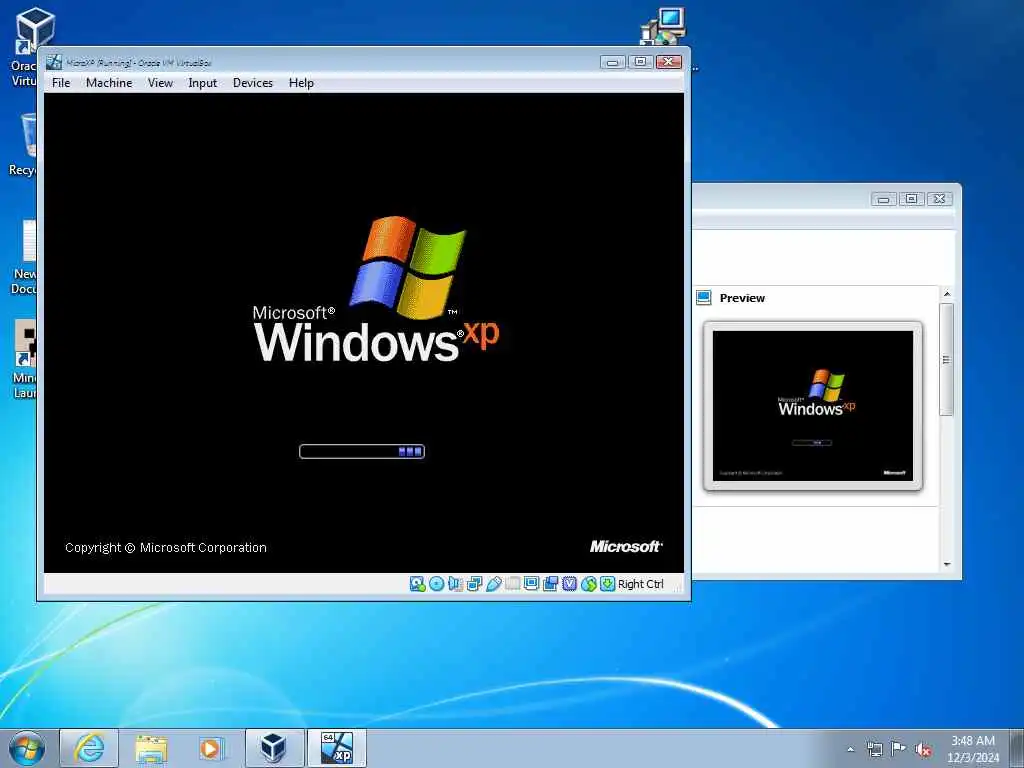The width and height of the screenshot is (1024, 768).
Task: Close the VirtualBox Manager background window
Action: tap(940, 199)
